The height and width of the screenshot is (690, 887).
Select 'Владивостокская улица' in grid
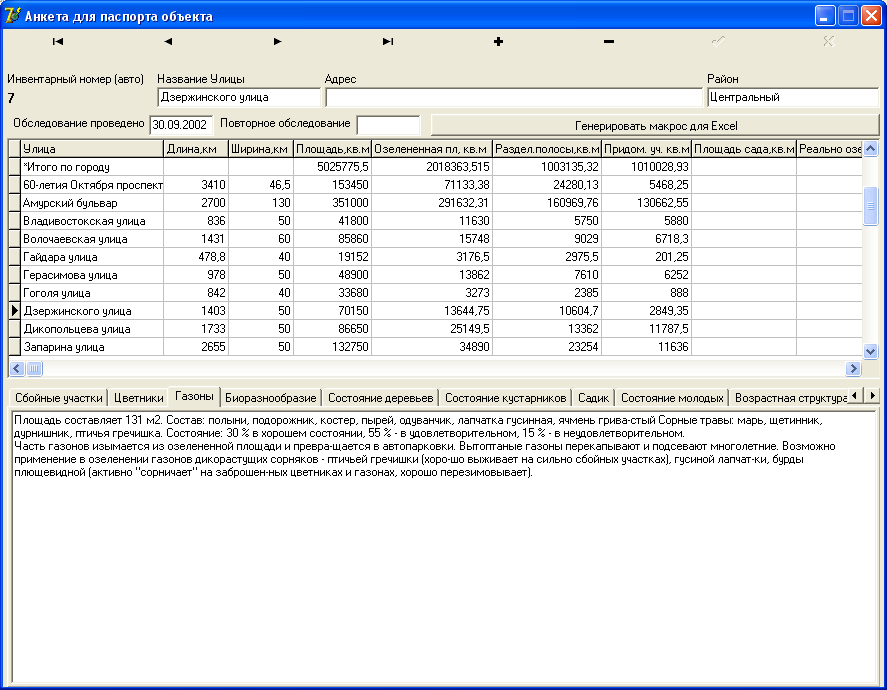436,221
